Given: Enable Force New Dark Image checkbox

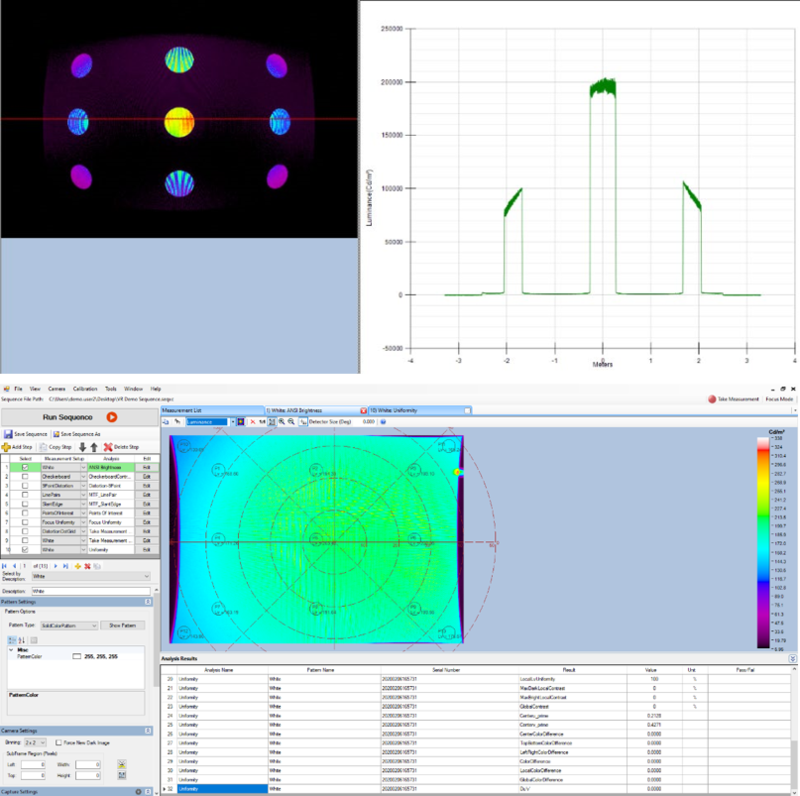Looking at the screenshot, I should pos(59,742).
